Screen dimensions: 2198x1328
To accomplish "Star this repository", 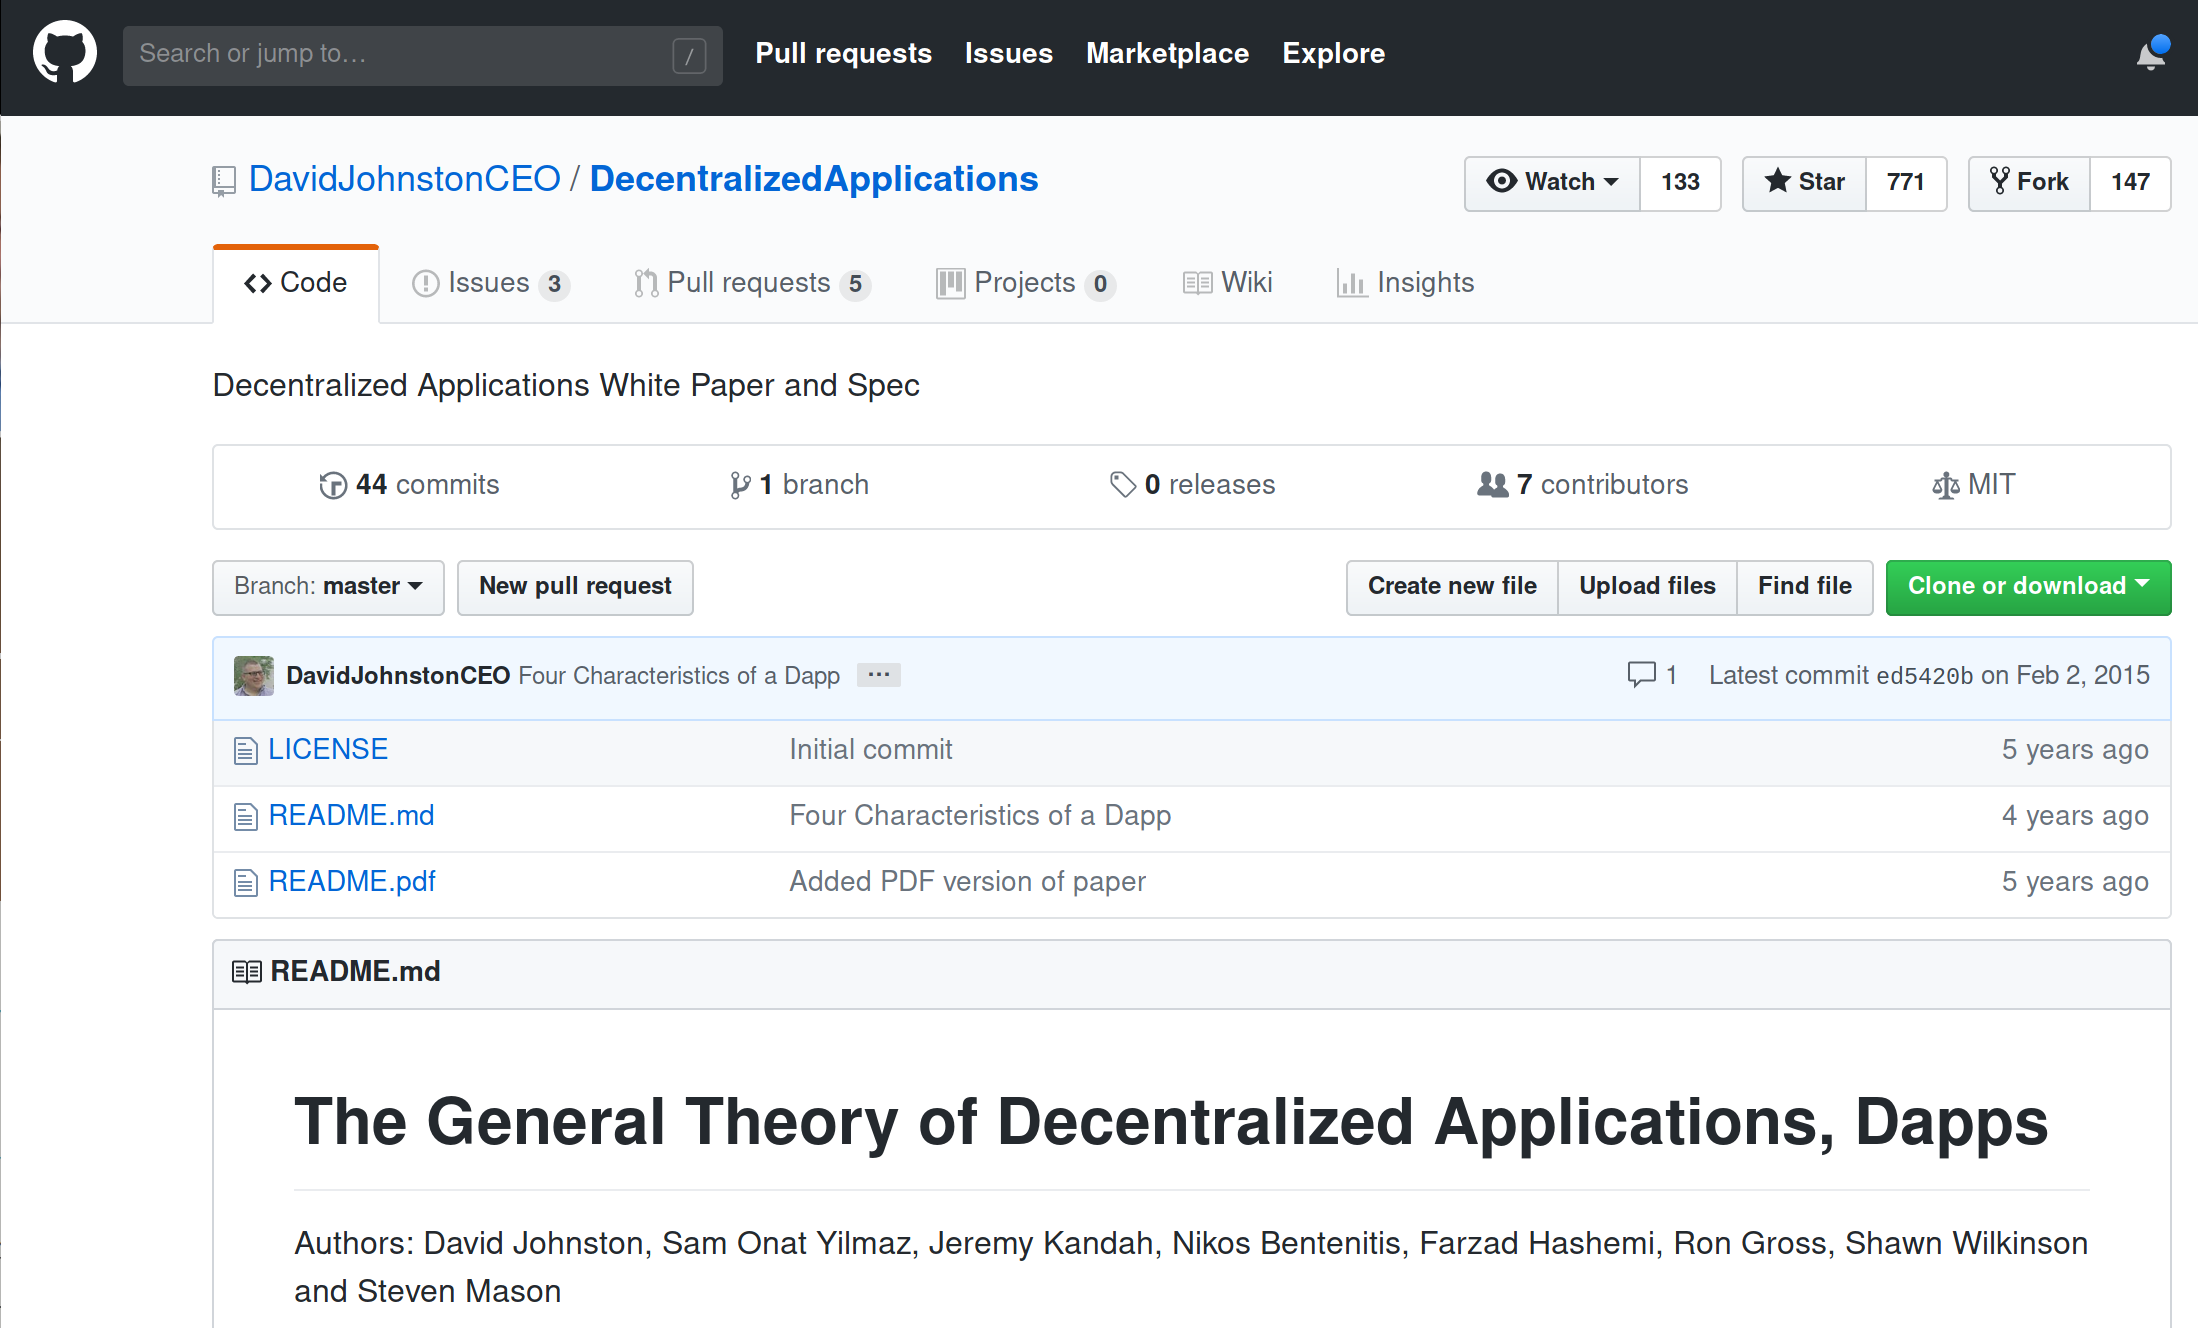I will click(1804, 182).
